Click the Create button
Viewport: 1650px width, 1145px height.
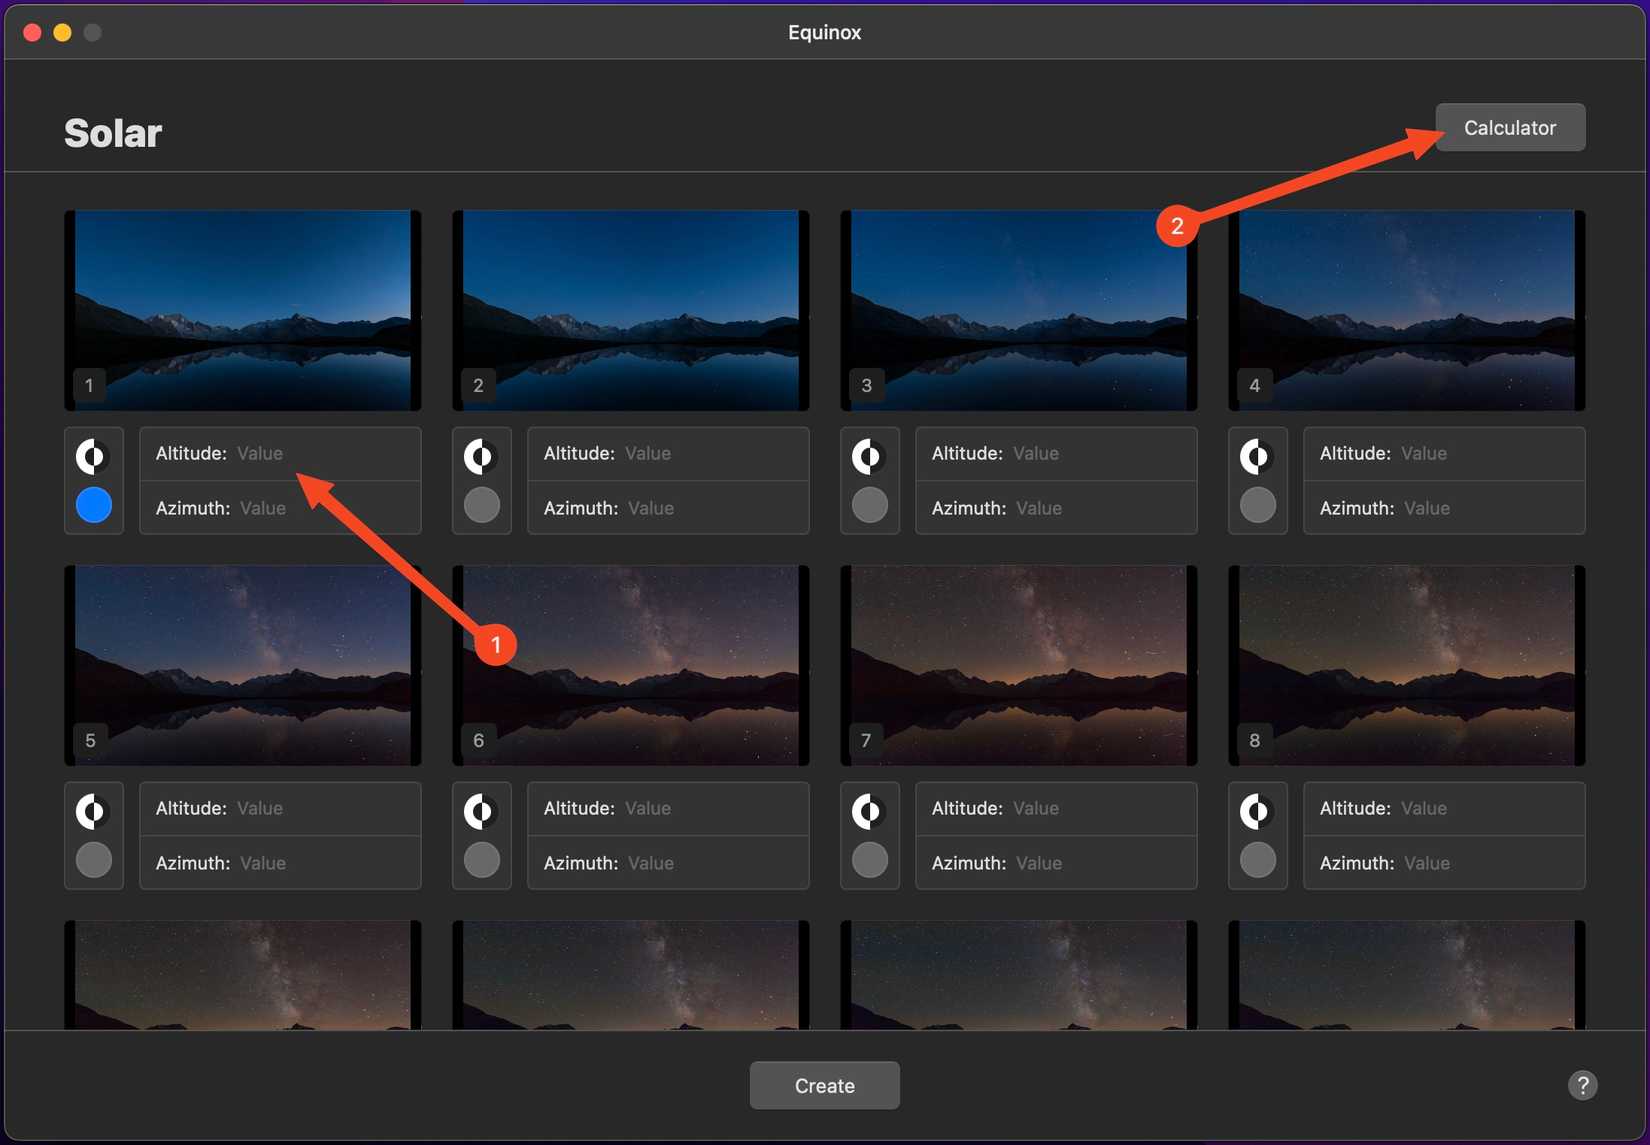coord(825,1085)
